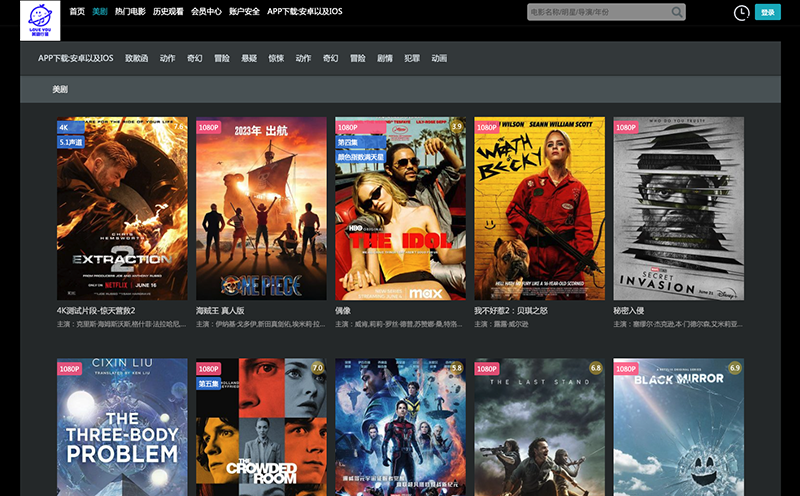The width and height of the screenshot is (800, 496).
Task: Click the 1080P badge on Wrath of Becky
Action: click(487, 127)
